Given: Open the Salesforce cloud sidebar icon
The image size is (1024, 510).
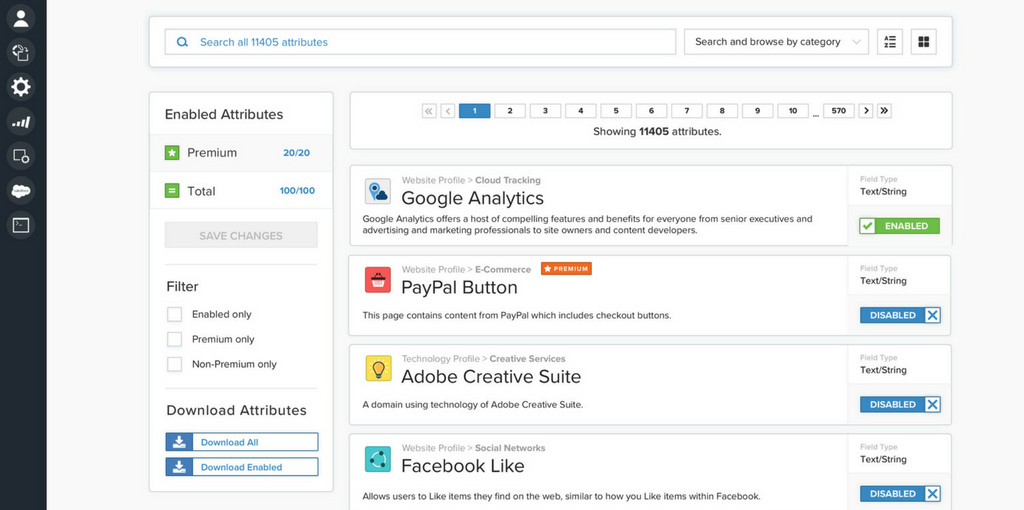Looking at the screenshot, I should 21,191.
